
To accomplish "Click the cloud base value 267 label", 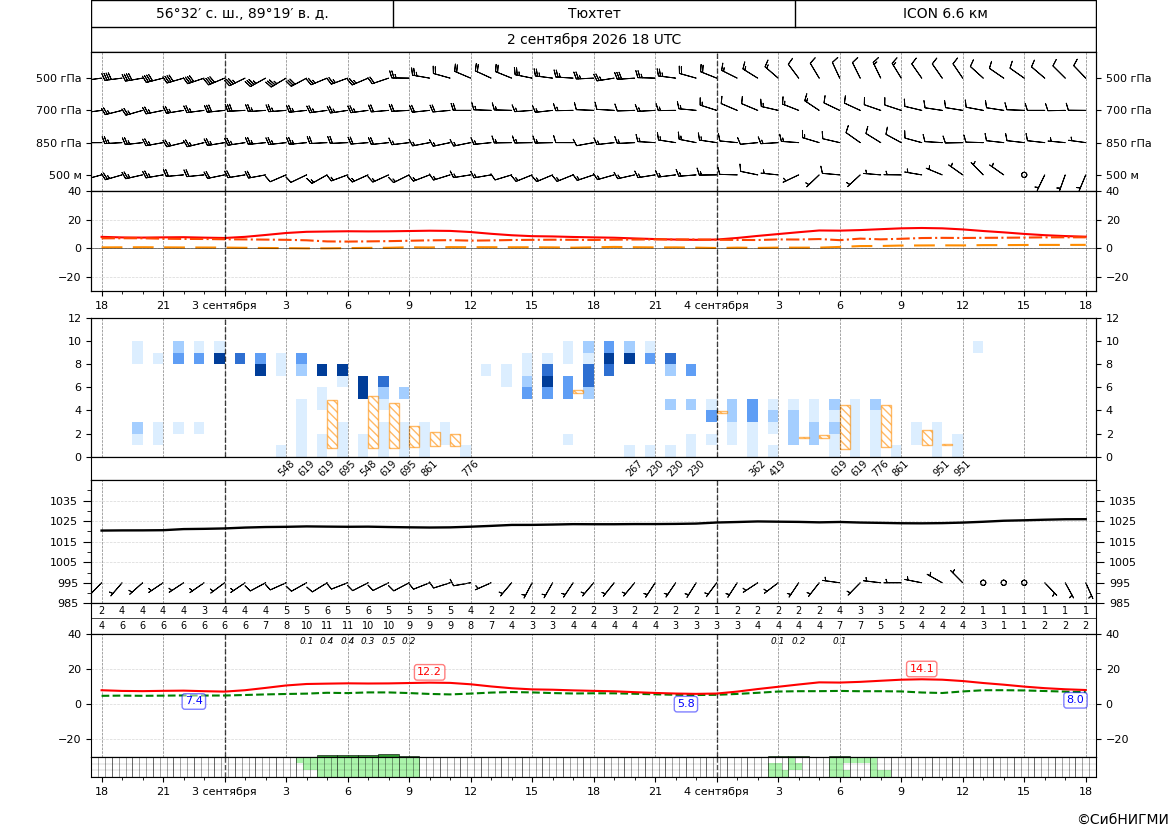I will [633, 468].
